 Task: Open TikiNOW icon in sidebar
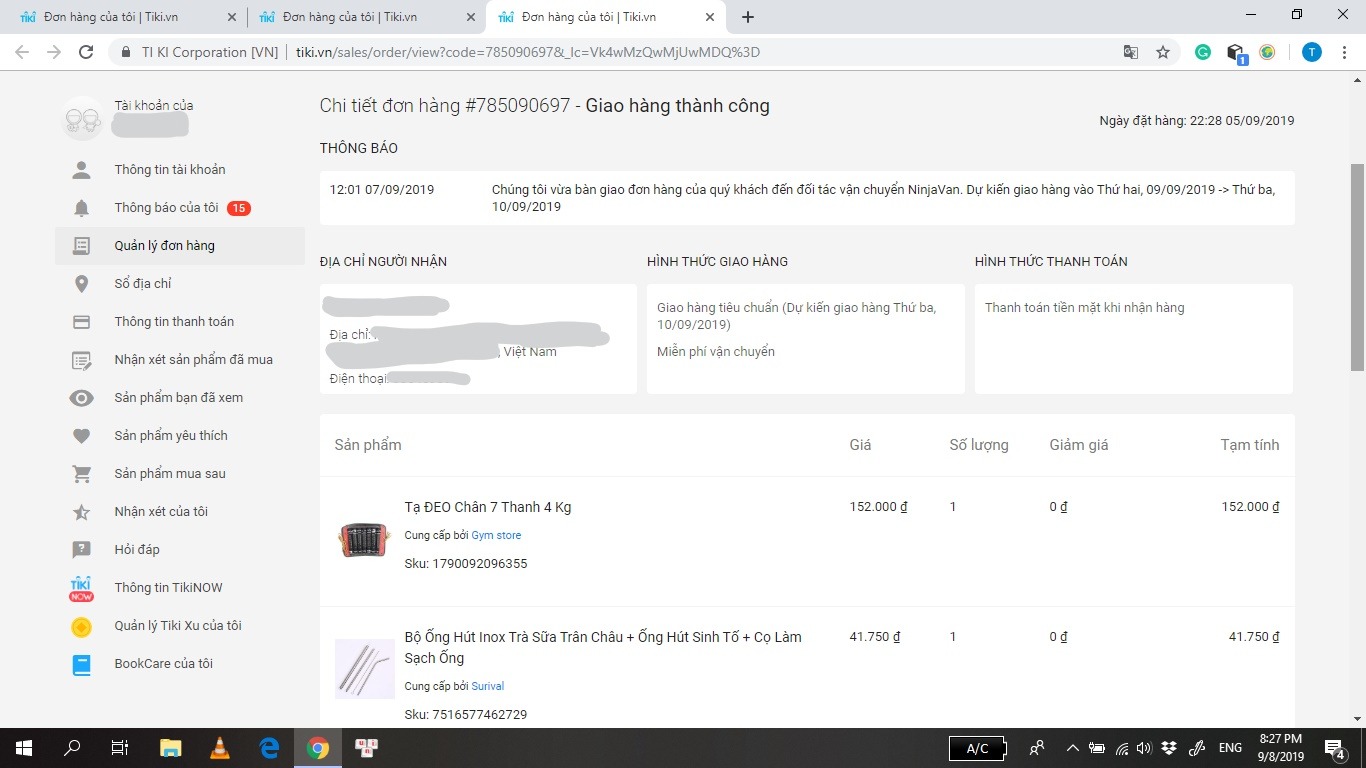pos(82,588)
